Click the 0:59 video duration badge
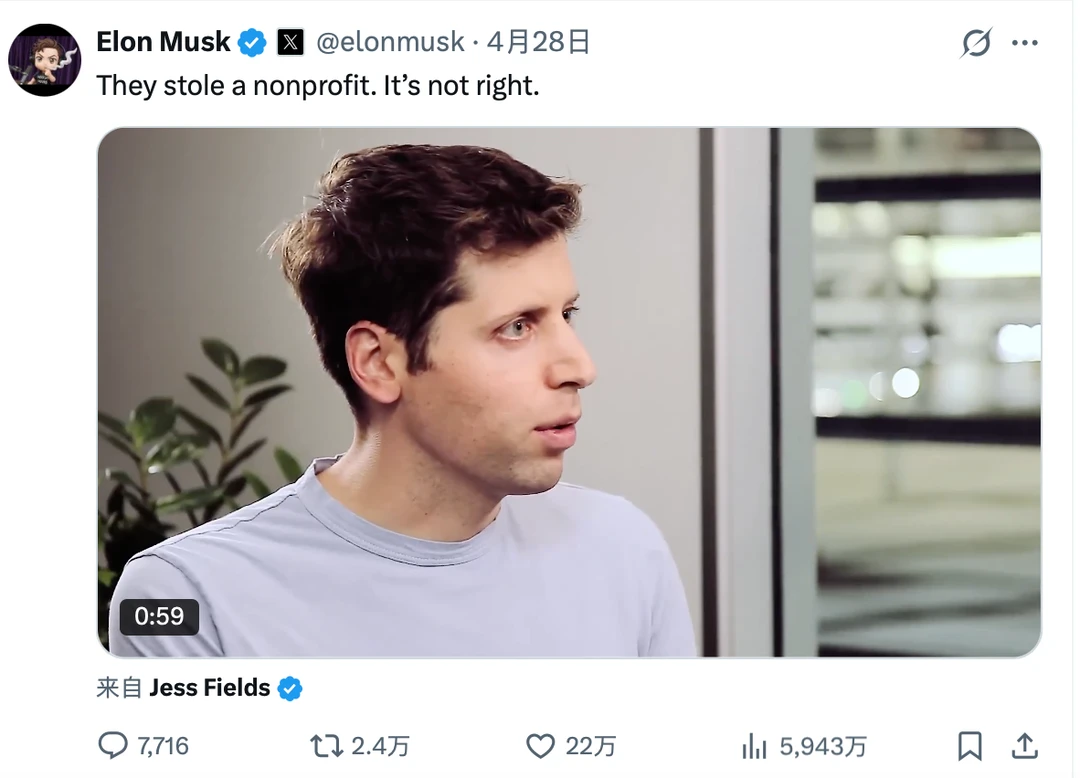The width and height of the screenshot is (1080, 778). coord(159,616)
